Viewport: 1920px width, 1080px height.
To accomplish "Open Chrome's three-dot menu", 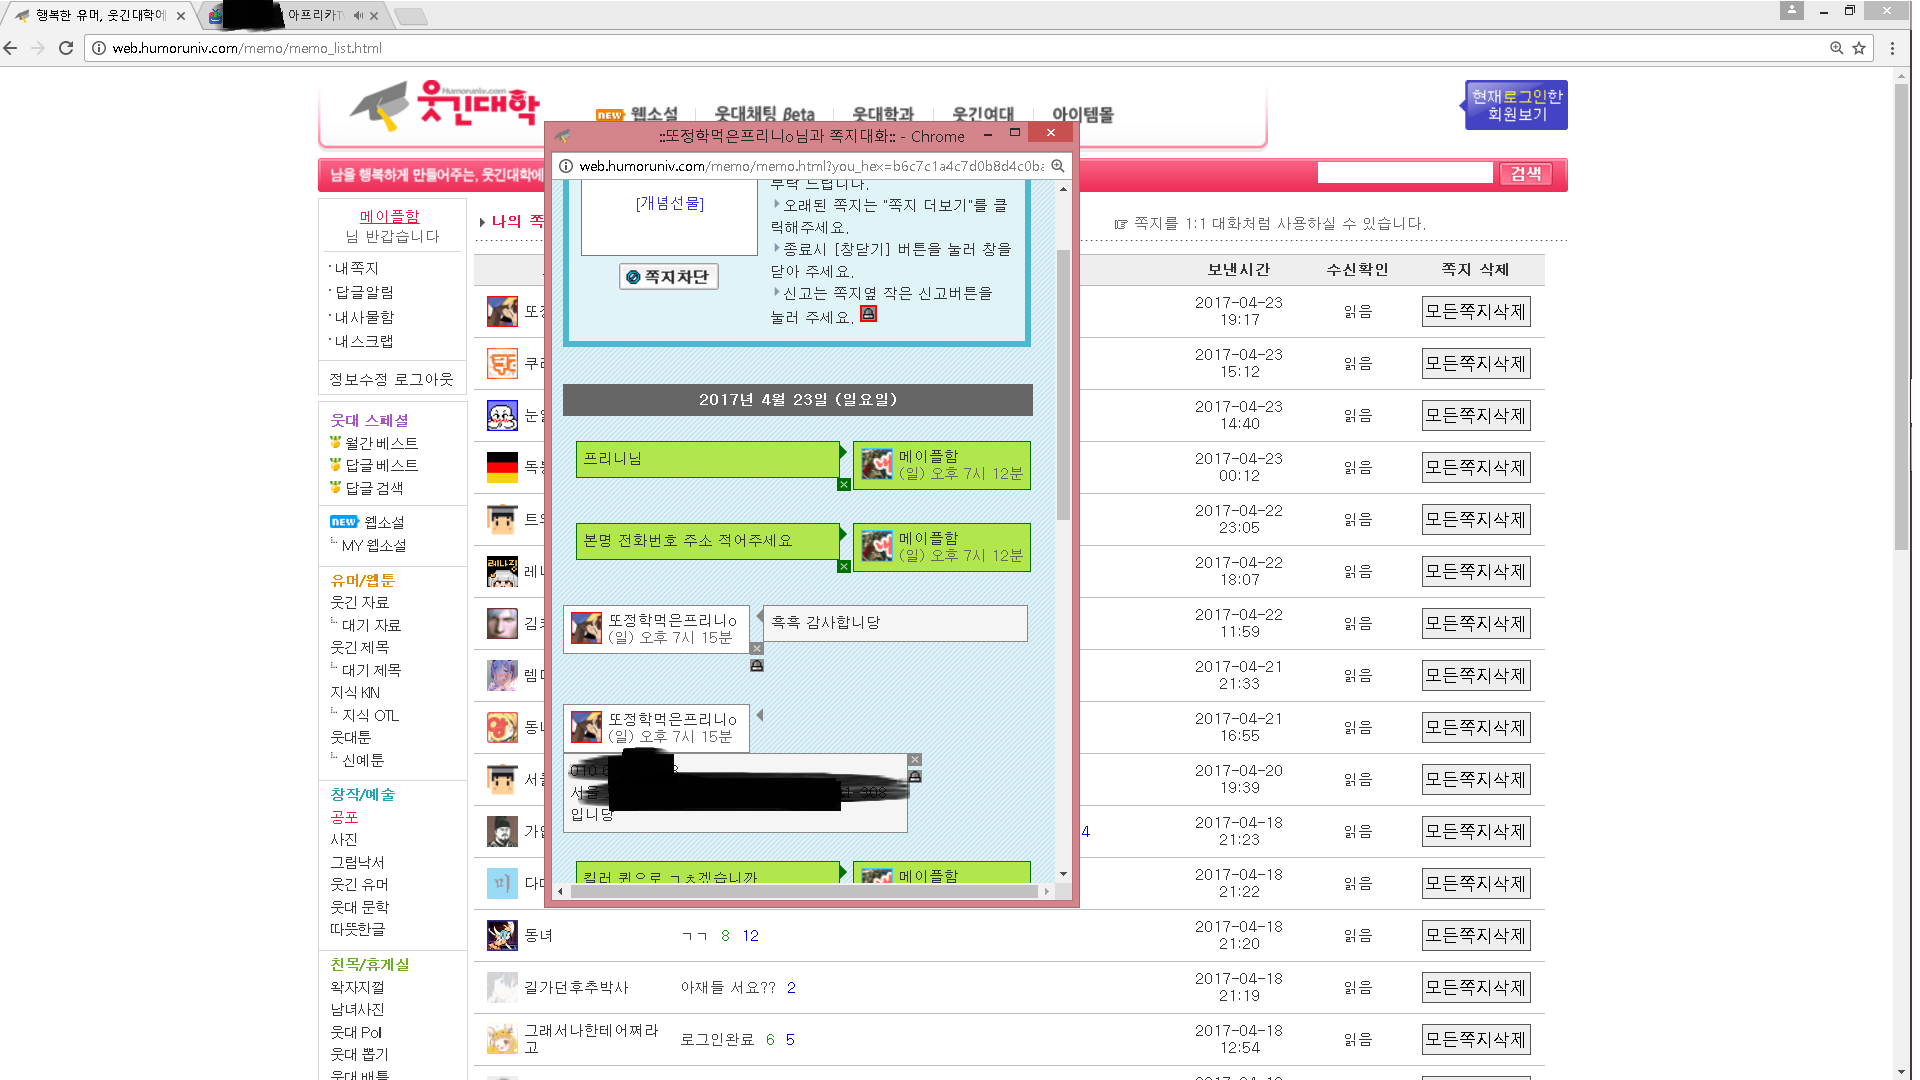I will coord(1891,48).
